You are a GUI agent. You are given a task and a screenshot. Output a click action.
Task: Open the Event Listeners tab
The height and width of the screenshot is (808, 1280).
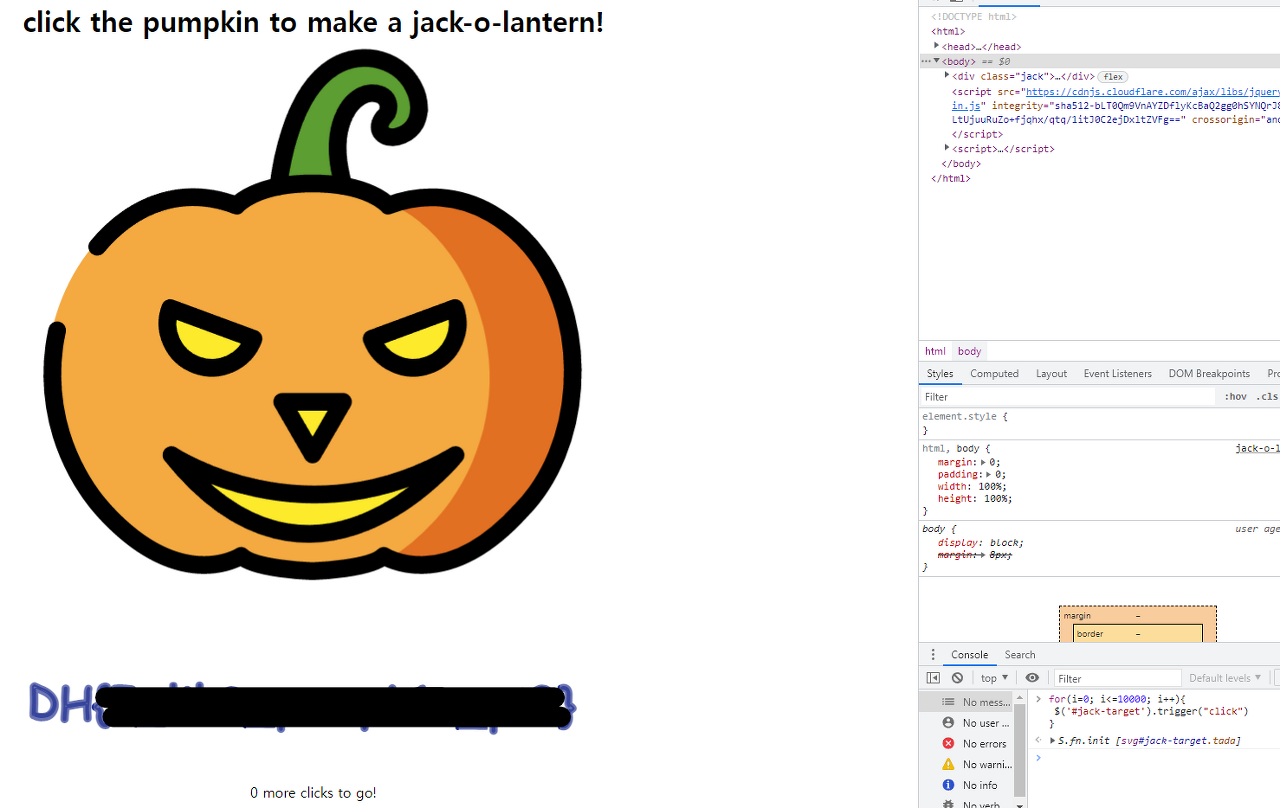pyautogui.click(x=1117, y=374)
